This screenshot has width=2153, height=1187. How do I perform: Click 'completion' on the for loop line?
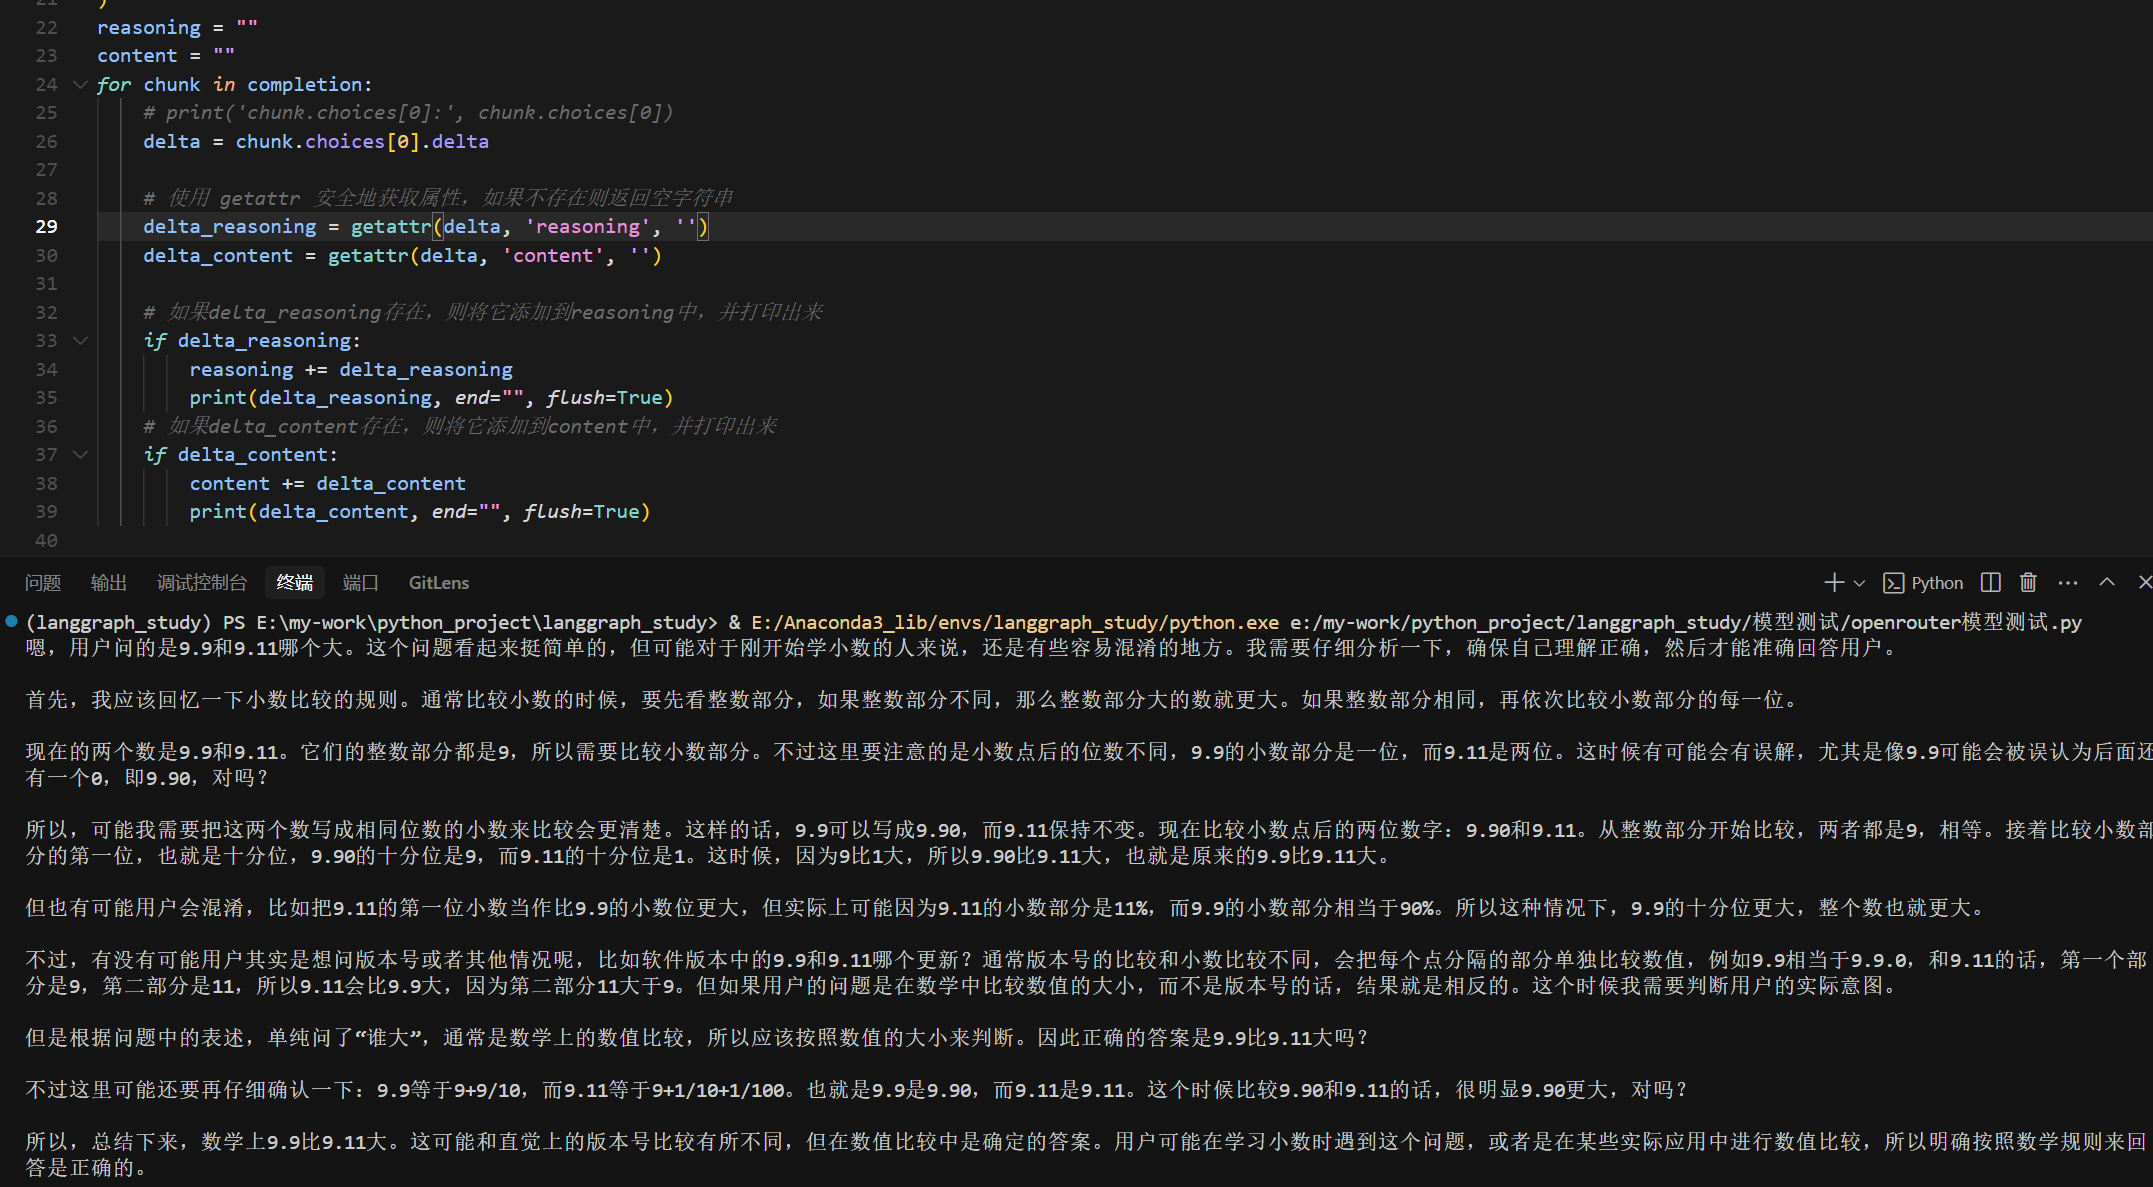tap(304, 85)
